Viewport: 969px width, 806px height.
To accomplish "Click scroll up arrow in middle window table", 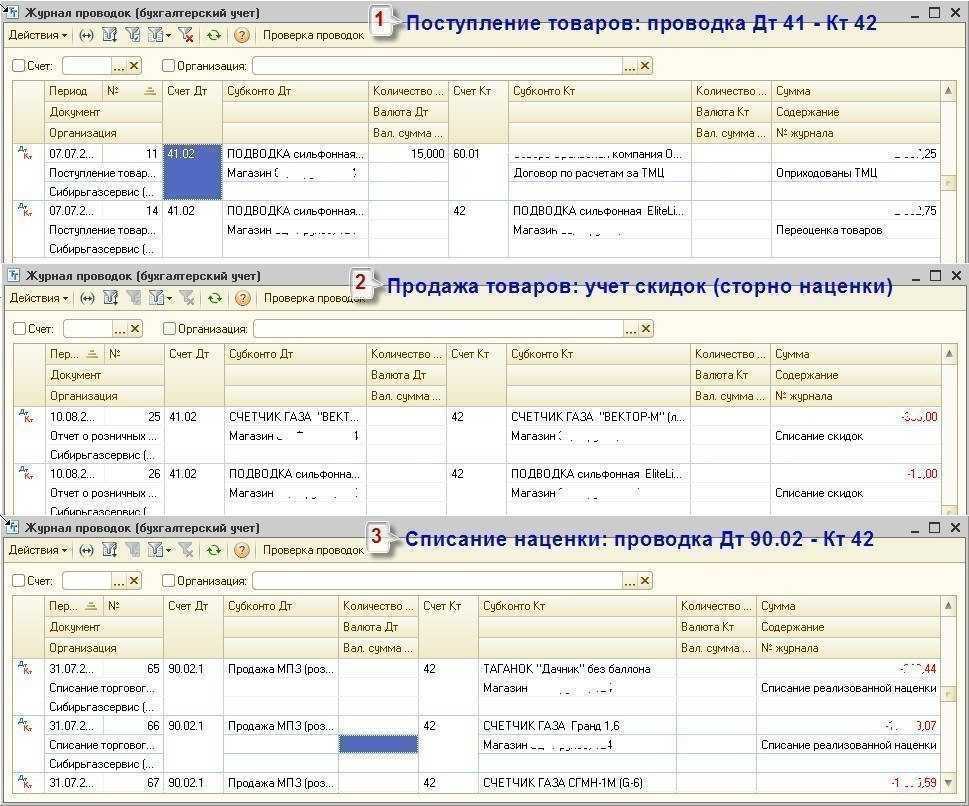I will pyautogui.click(x=949, y=354).
